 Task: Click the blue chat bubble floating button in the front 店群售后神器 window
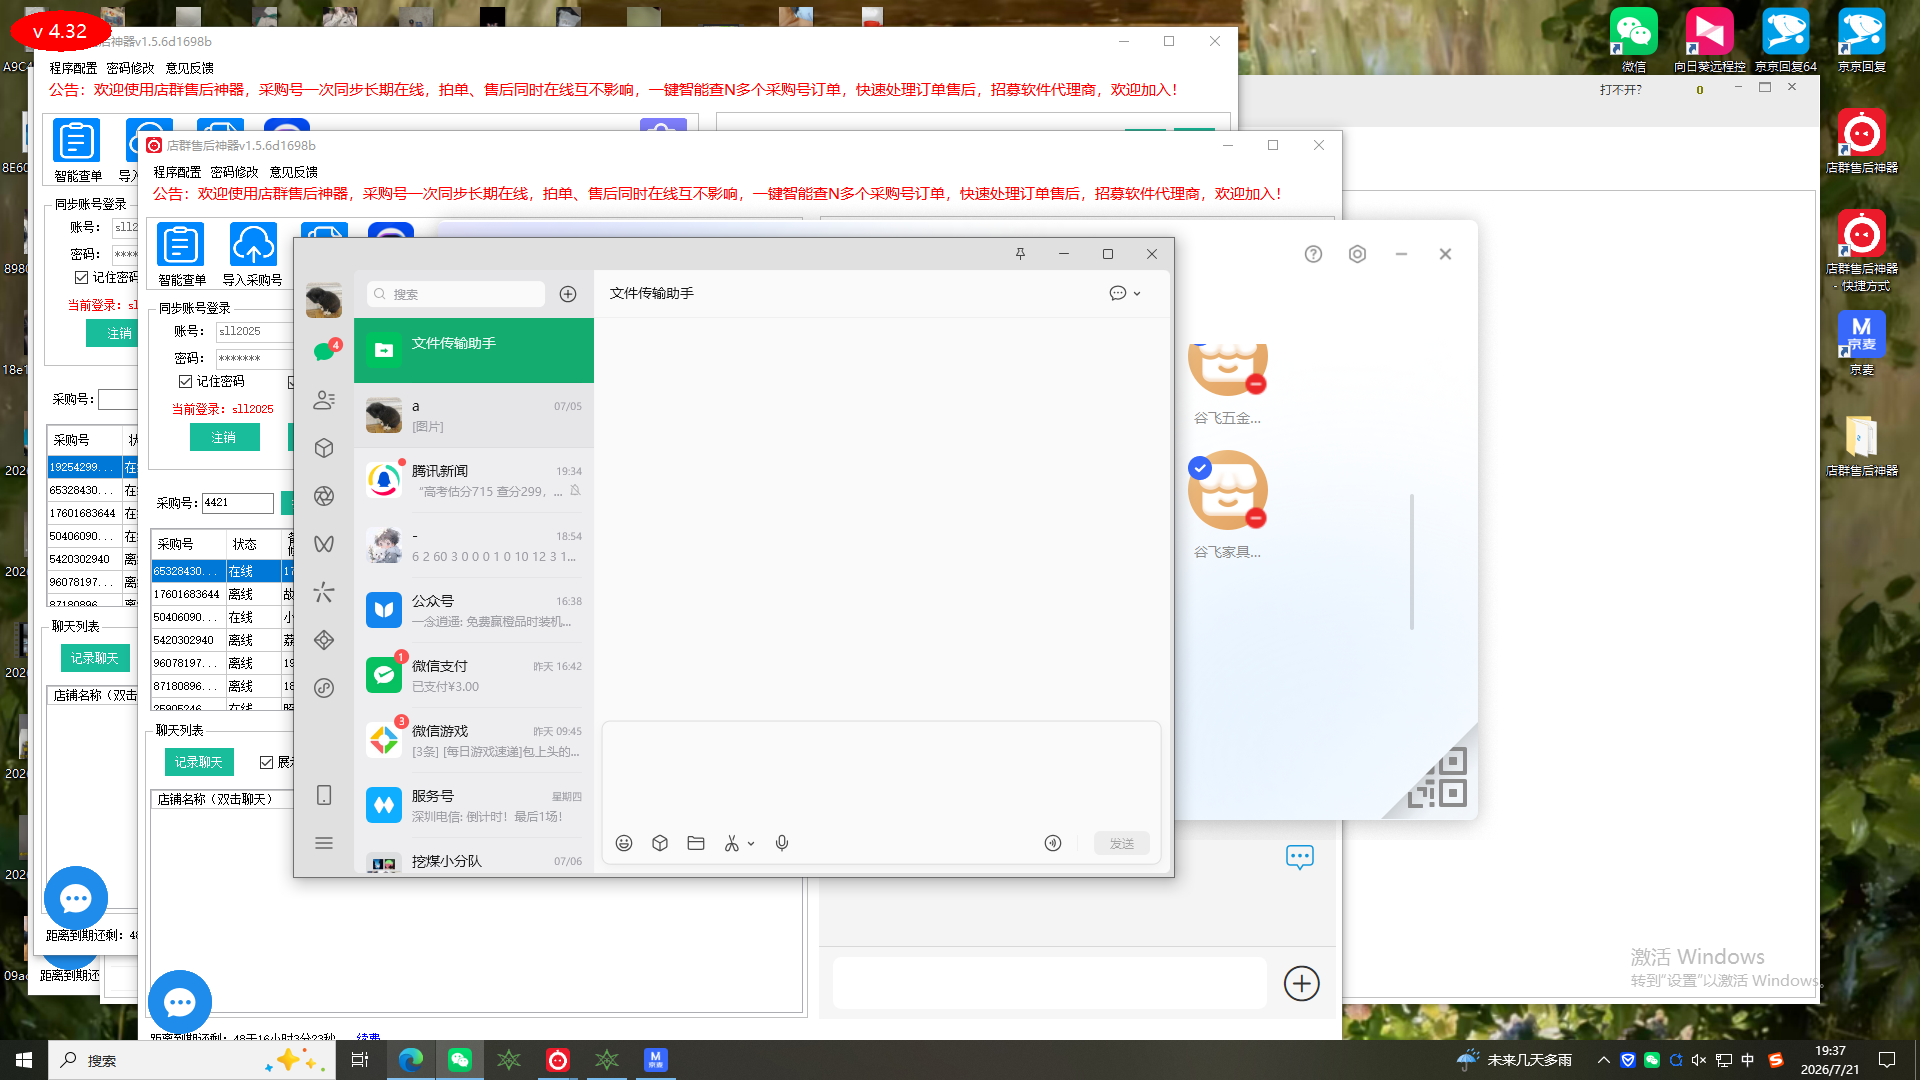180,1002
